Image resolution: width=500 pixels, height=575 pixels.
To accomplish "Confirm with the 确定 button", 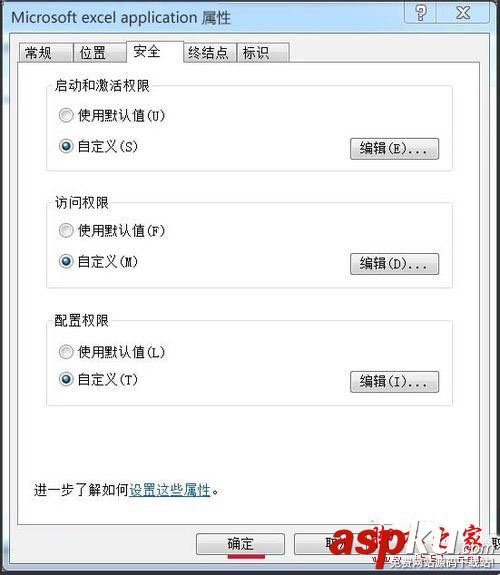I will [x=240, y=544].
